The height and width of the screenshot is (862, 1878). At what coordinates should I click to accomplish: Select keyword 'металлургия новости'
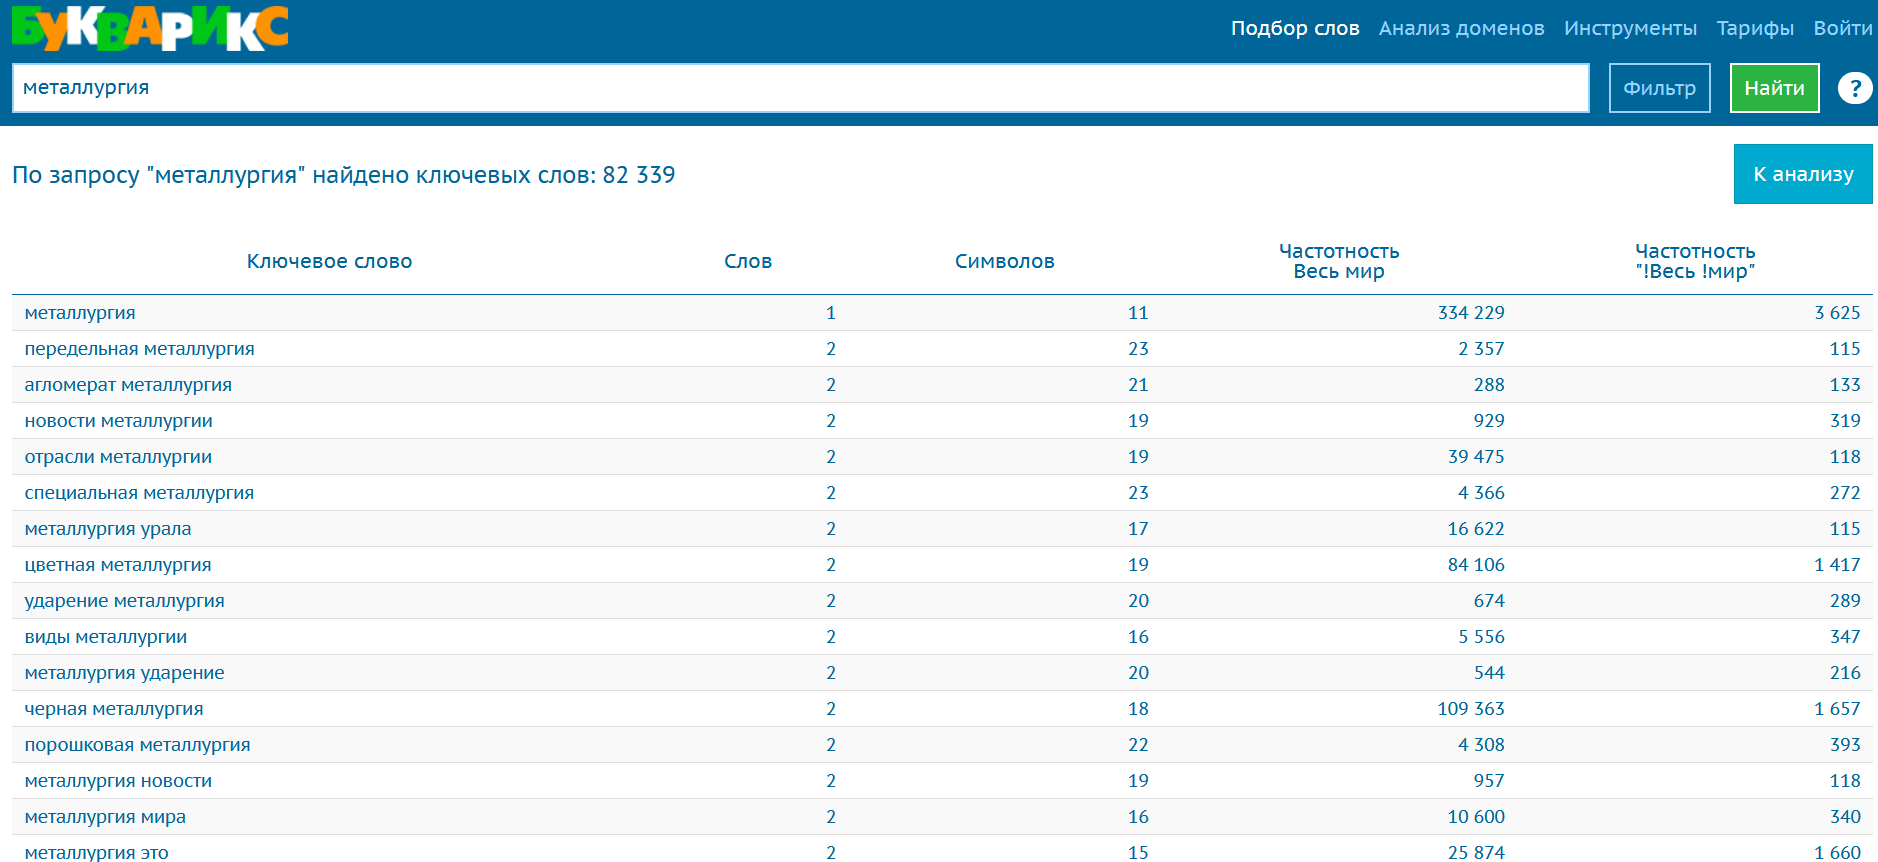(x=118, y=781)
